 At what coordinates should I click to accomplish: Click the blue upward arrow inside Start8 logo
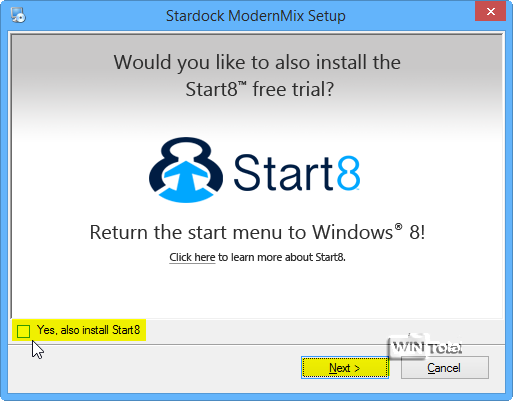point(186,178)
